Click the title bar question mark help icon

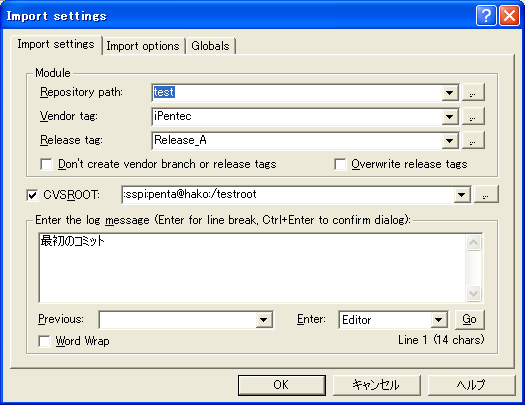click(x=486, y=15)
